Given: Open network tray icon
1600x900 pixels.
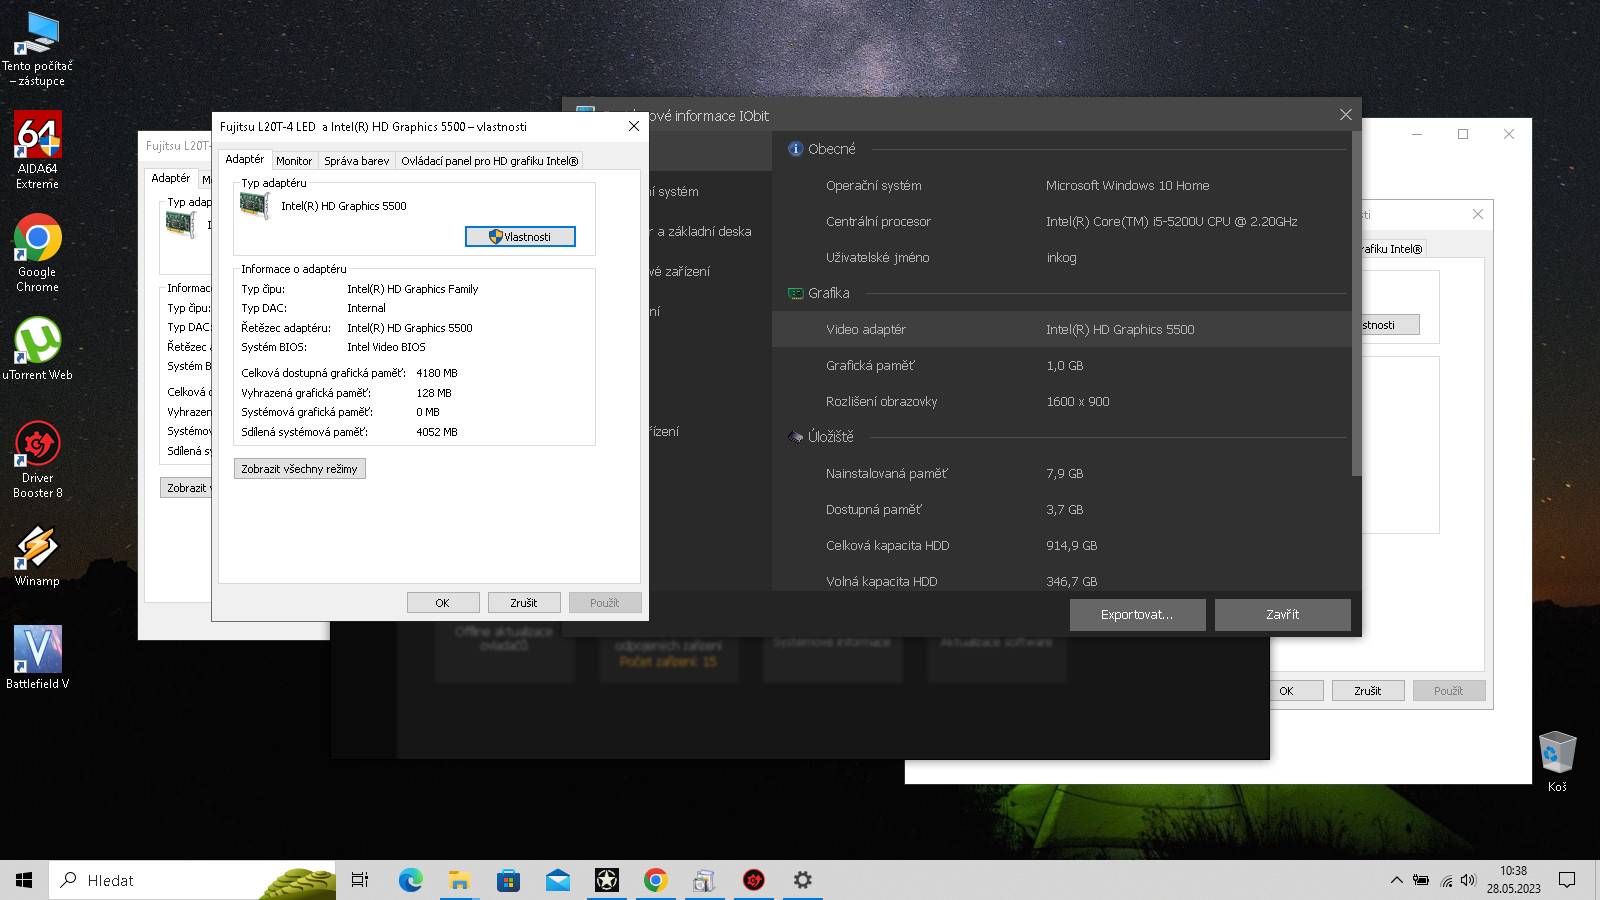Looking at the screenshot, I should tap(1446, 880).
